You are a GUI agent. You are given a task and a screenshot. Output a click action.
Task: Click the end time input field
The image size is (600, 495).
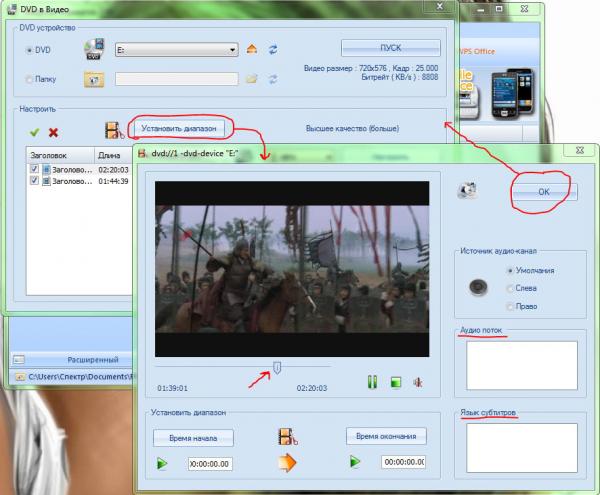(x=403, y=462)
